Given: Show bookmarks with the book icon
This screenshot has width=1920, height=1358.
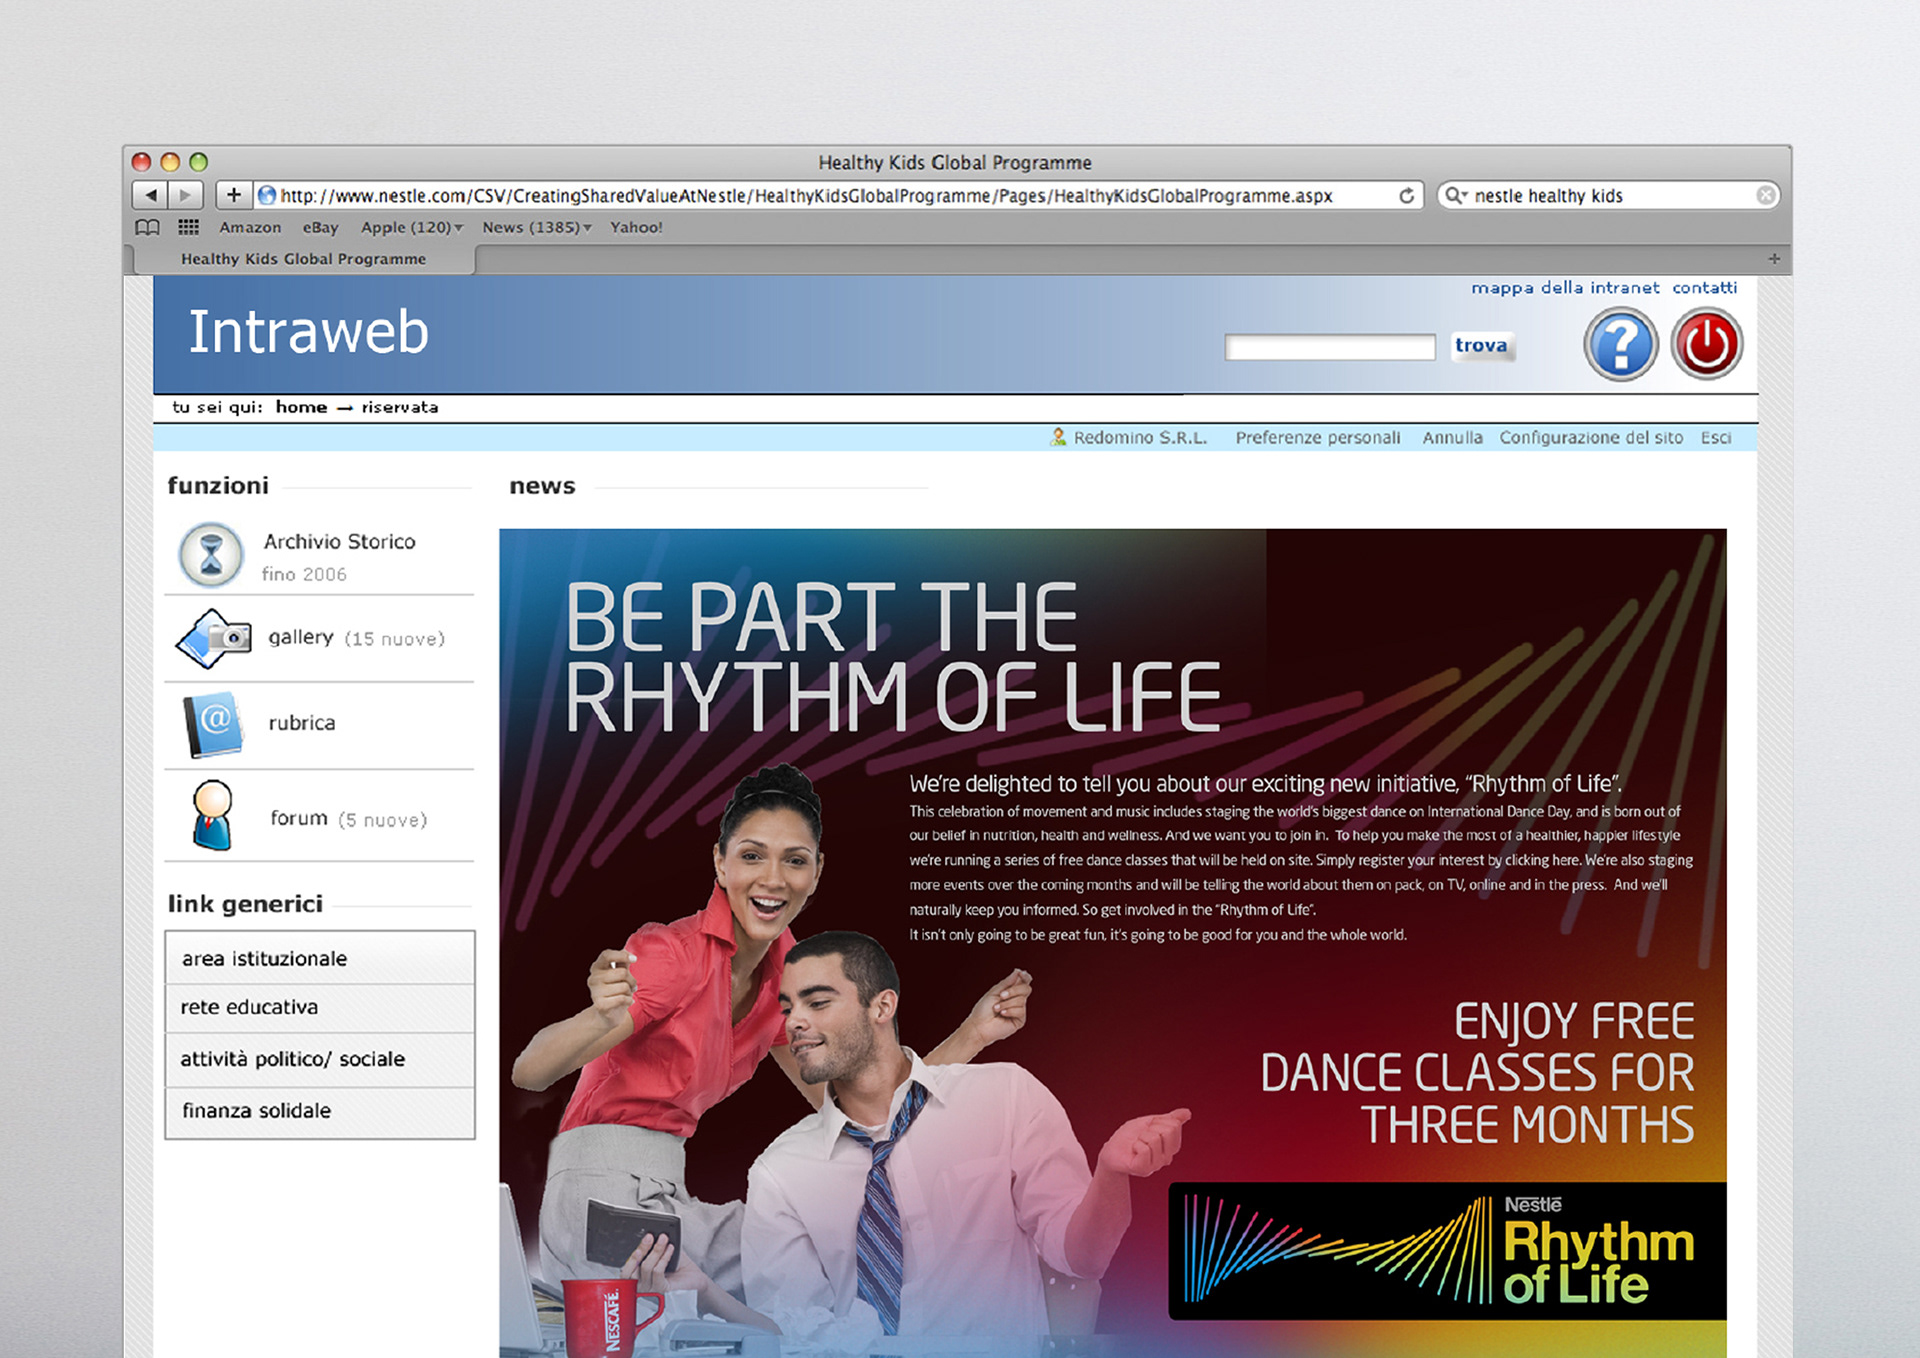Looking at the screenshot, I should click(x=147, y=227).
